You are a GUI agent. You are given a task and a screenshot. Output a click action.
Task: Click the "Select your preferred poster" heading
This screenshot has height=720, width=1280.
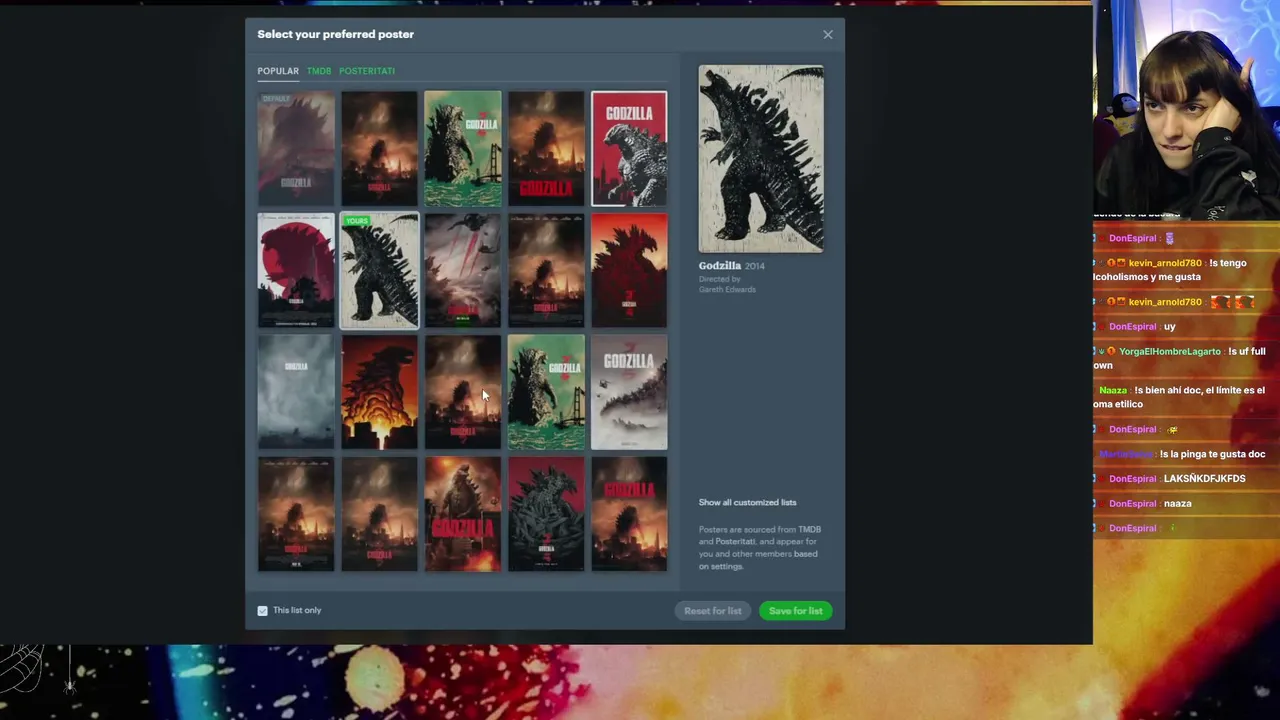click(x=336, y=34)
